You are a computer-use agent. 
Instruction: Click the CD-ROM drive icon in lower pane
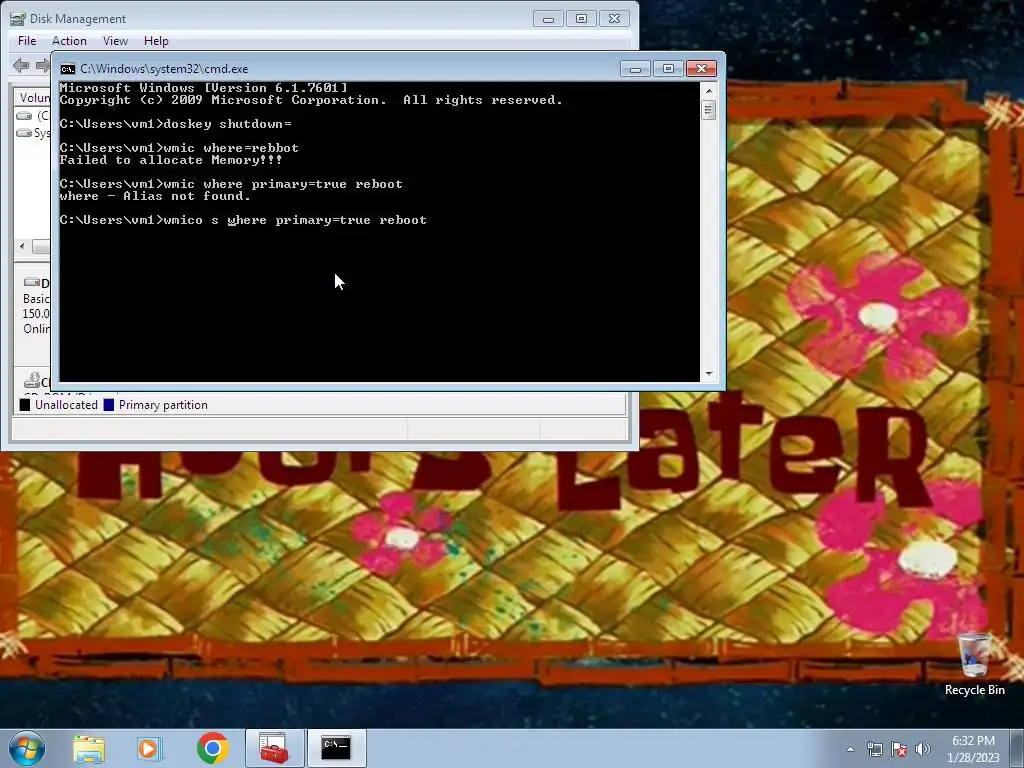click(x=31, y=379)
